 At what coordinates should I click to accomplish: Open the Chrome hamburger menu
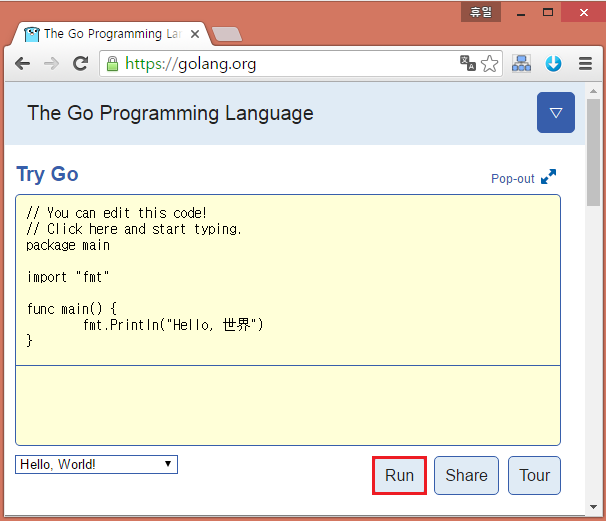click(x=585, y=64)
